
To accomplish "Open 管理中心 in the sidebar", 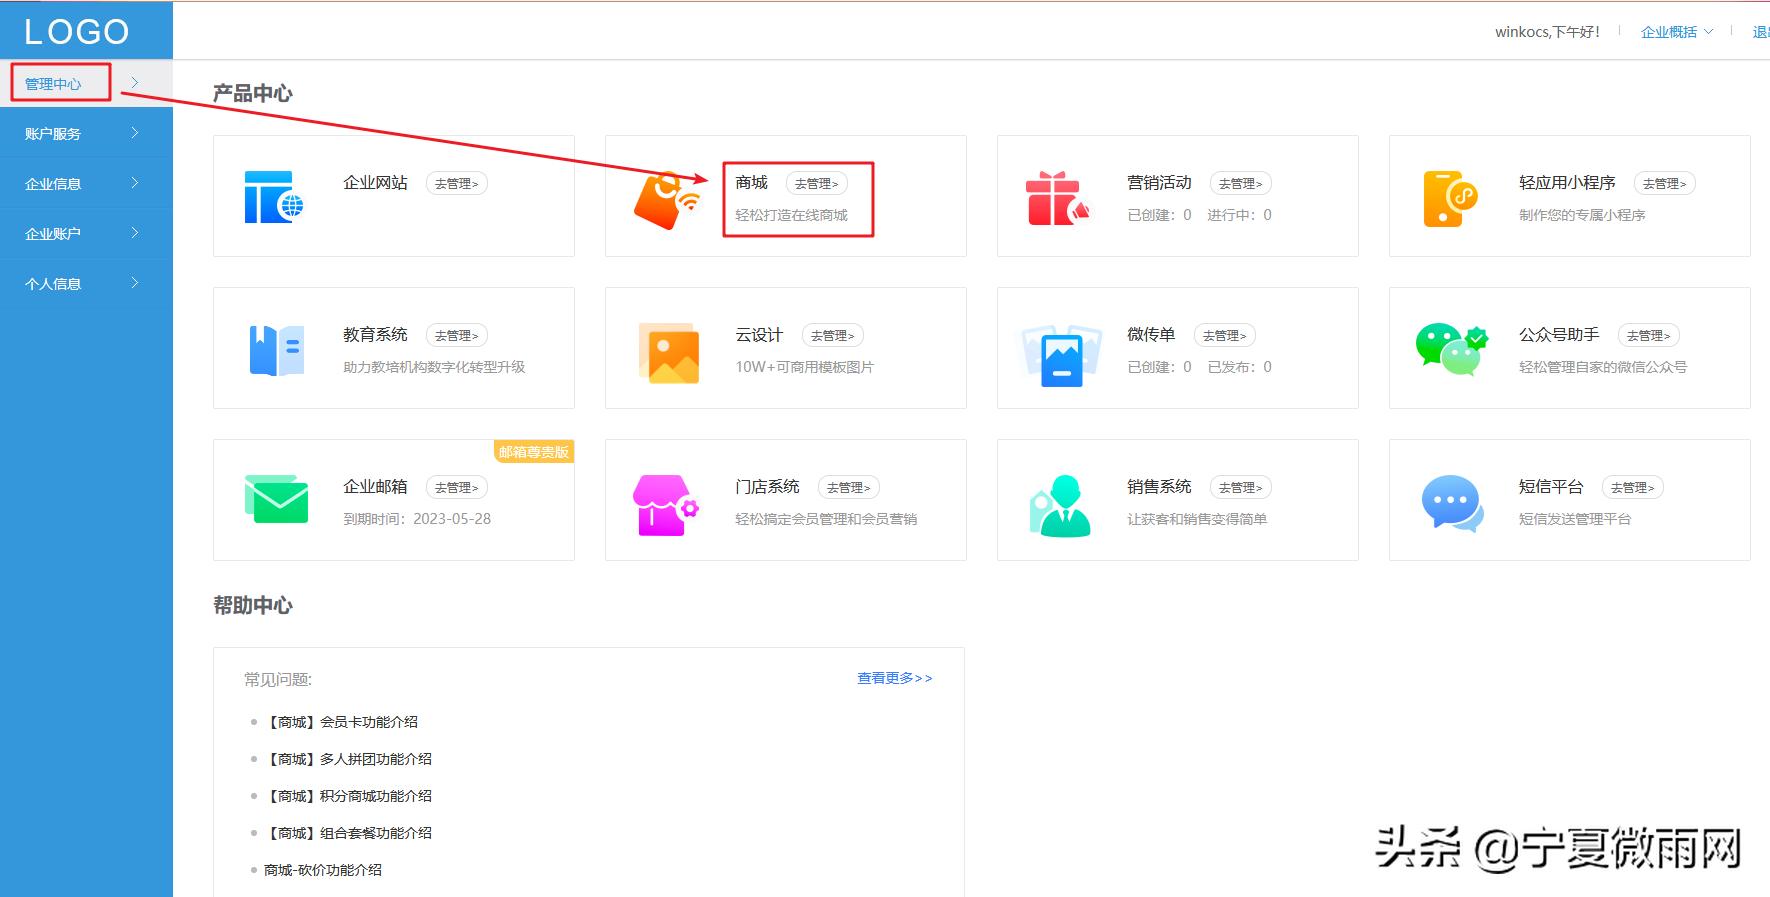I will tap(53, 84).
